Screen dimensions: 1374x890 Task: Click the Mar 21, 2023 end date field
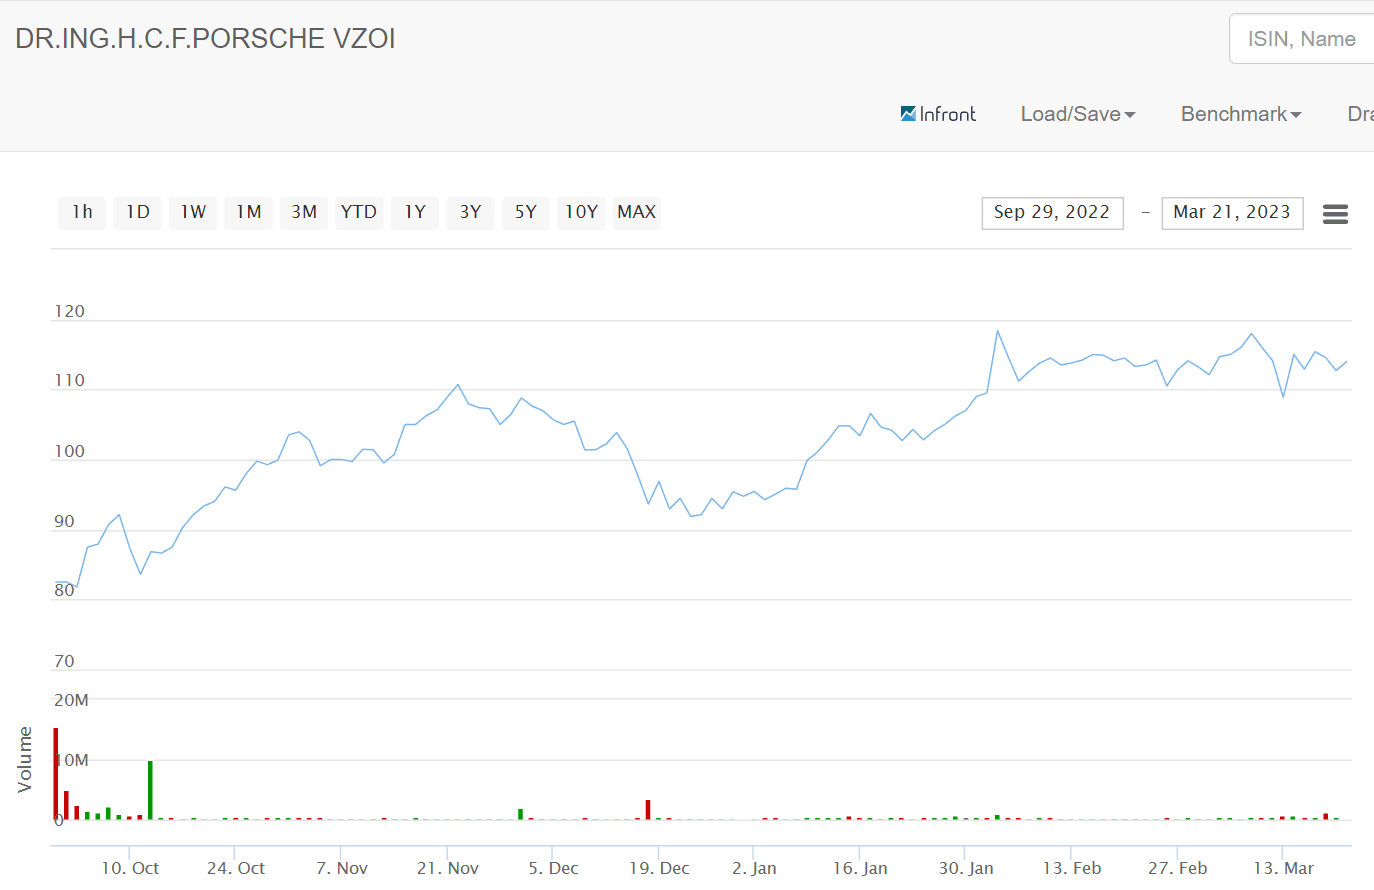pos(1232,213)
